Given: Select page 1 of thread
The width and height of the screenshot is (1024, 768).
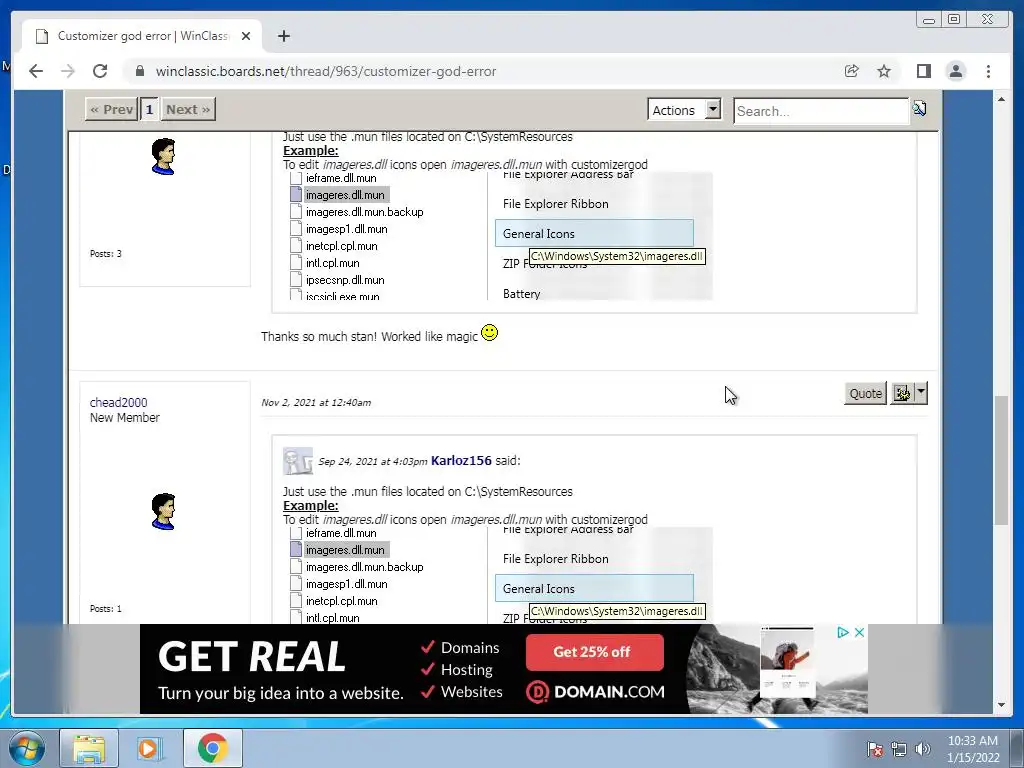Looking at the screenshot, I should tap(150, 110).
